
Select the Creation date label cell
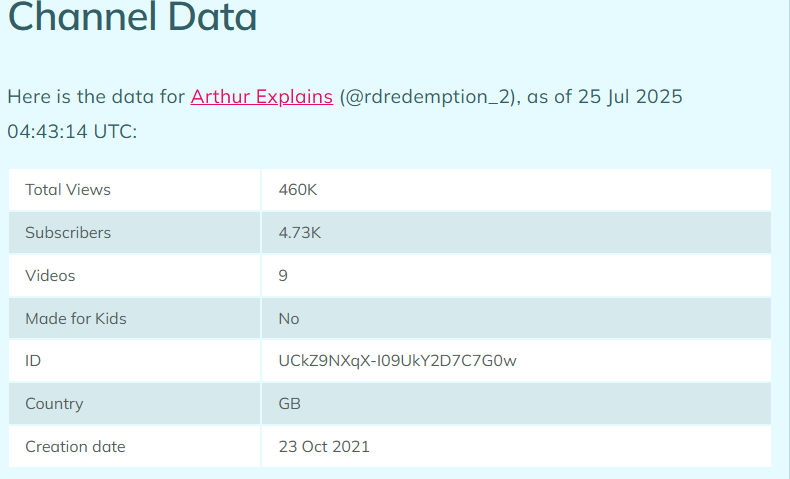tap(135, 447)
